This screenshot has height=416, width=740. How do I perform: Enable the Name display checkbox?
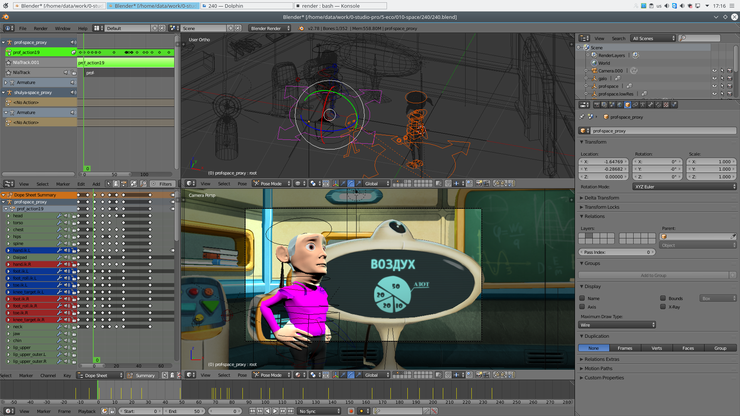point(582,298)
